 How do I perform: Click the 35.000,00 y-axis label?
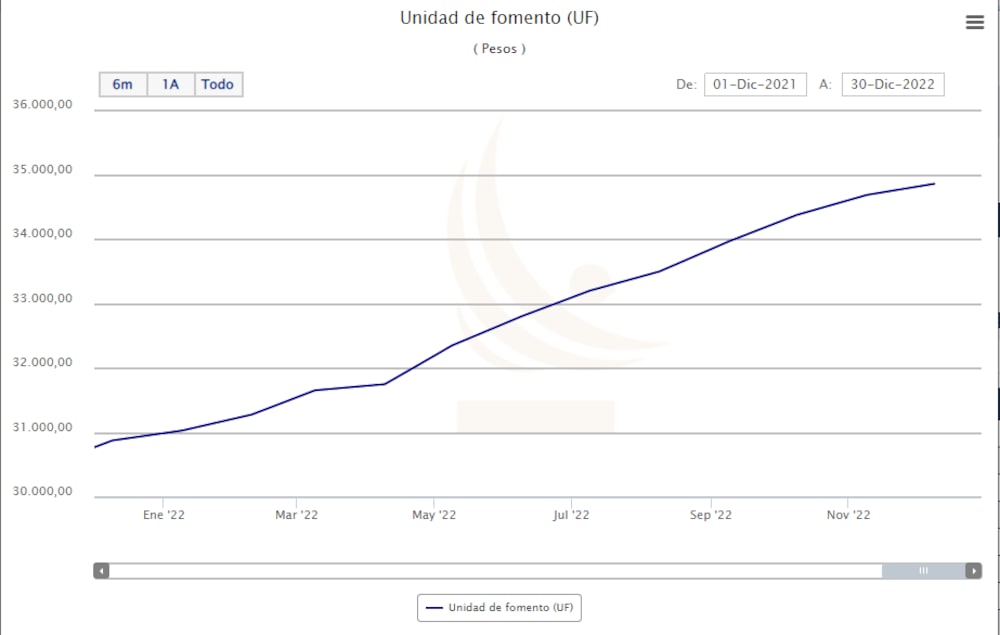click(x=42, y=170)
